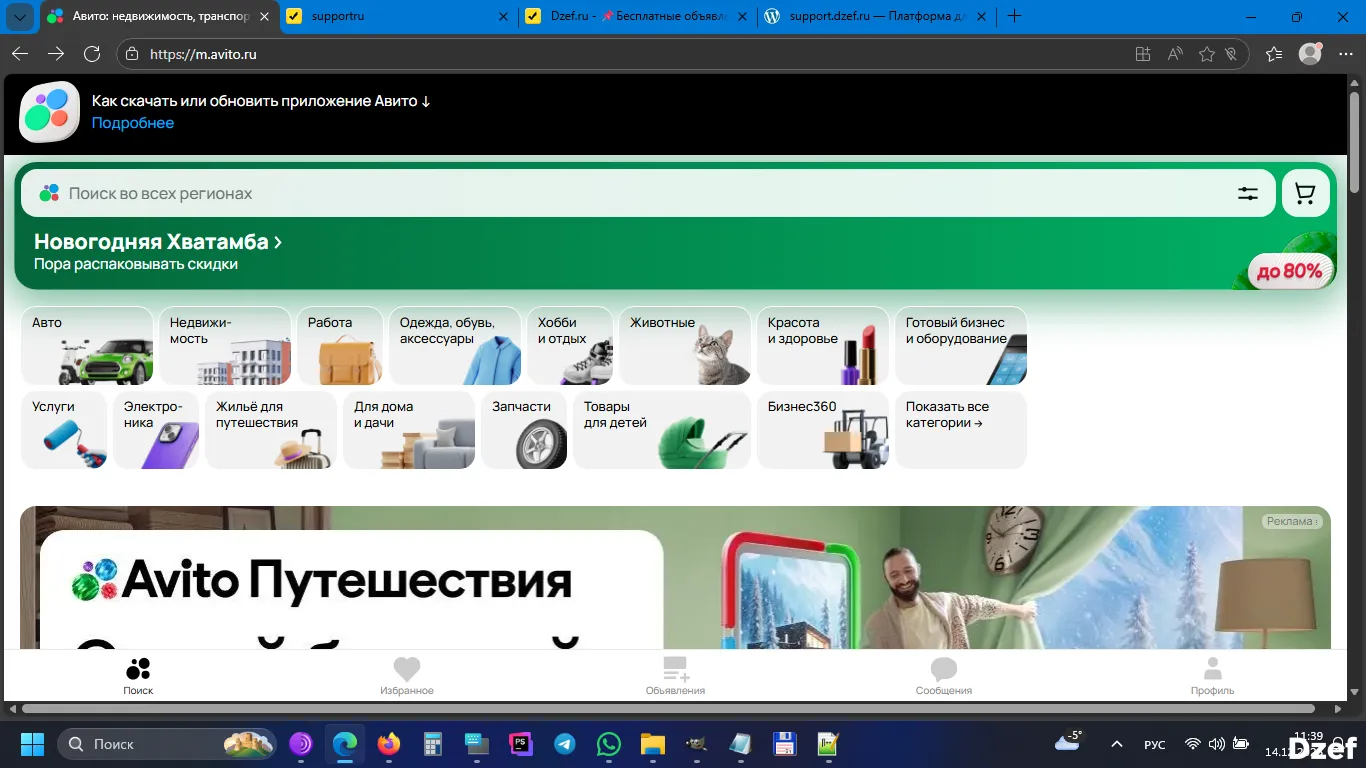Open filters beside the search bar
The width and height of the screenshot is (1366, 768).
[1247, 192]
